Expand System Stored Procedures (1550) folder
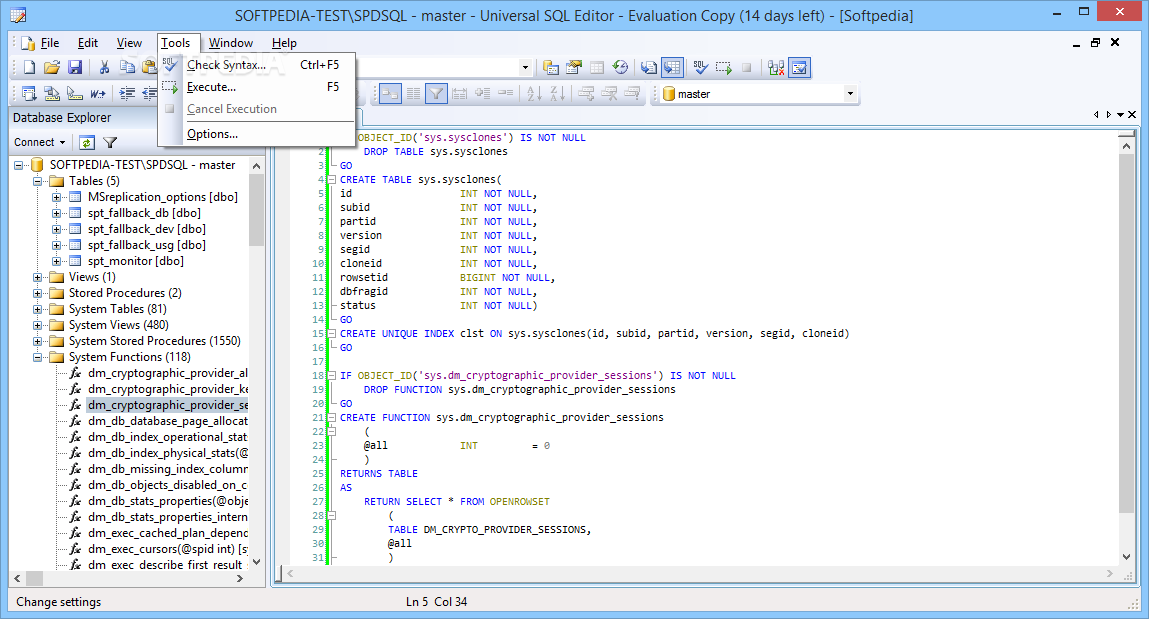1149x619 pixels. (x=37, y=341)
